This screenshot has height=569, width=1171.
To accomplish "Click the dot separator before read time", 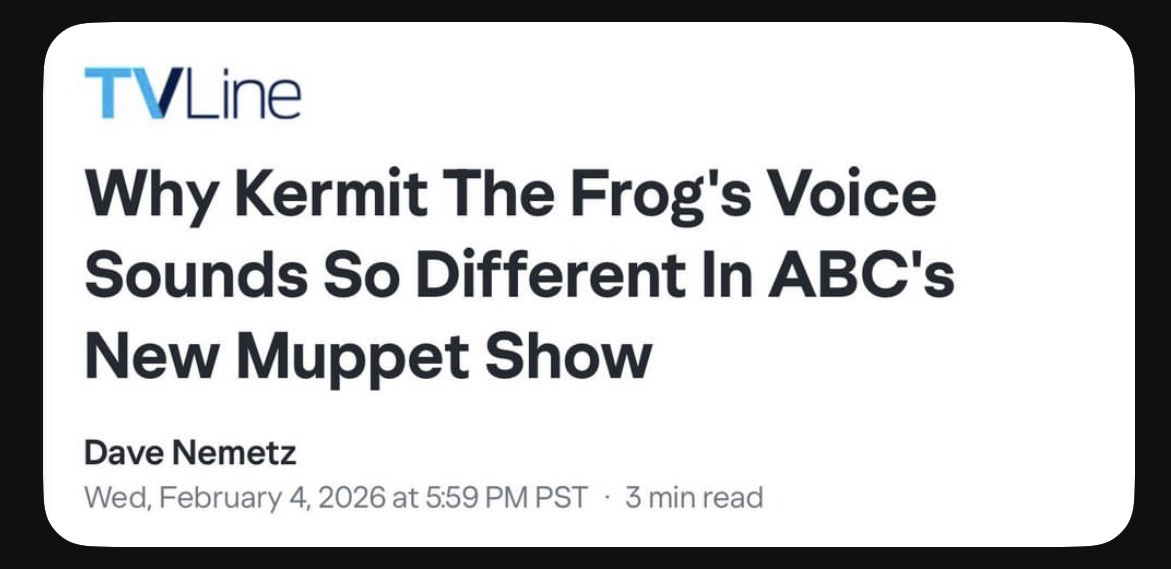I will [x=606, y=497].
